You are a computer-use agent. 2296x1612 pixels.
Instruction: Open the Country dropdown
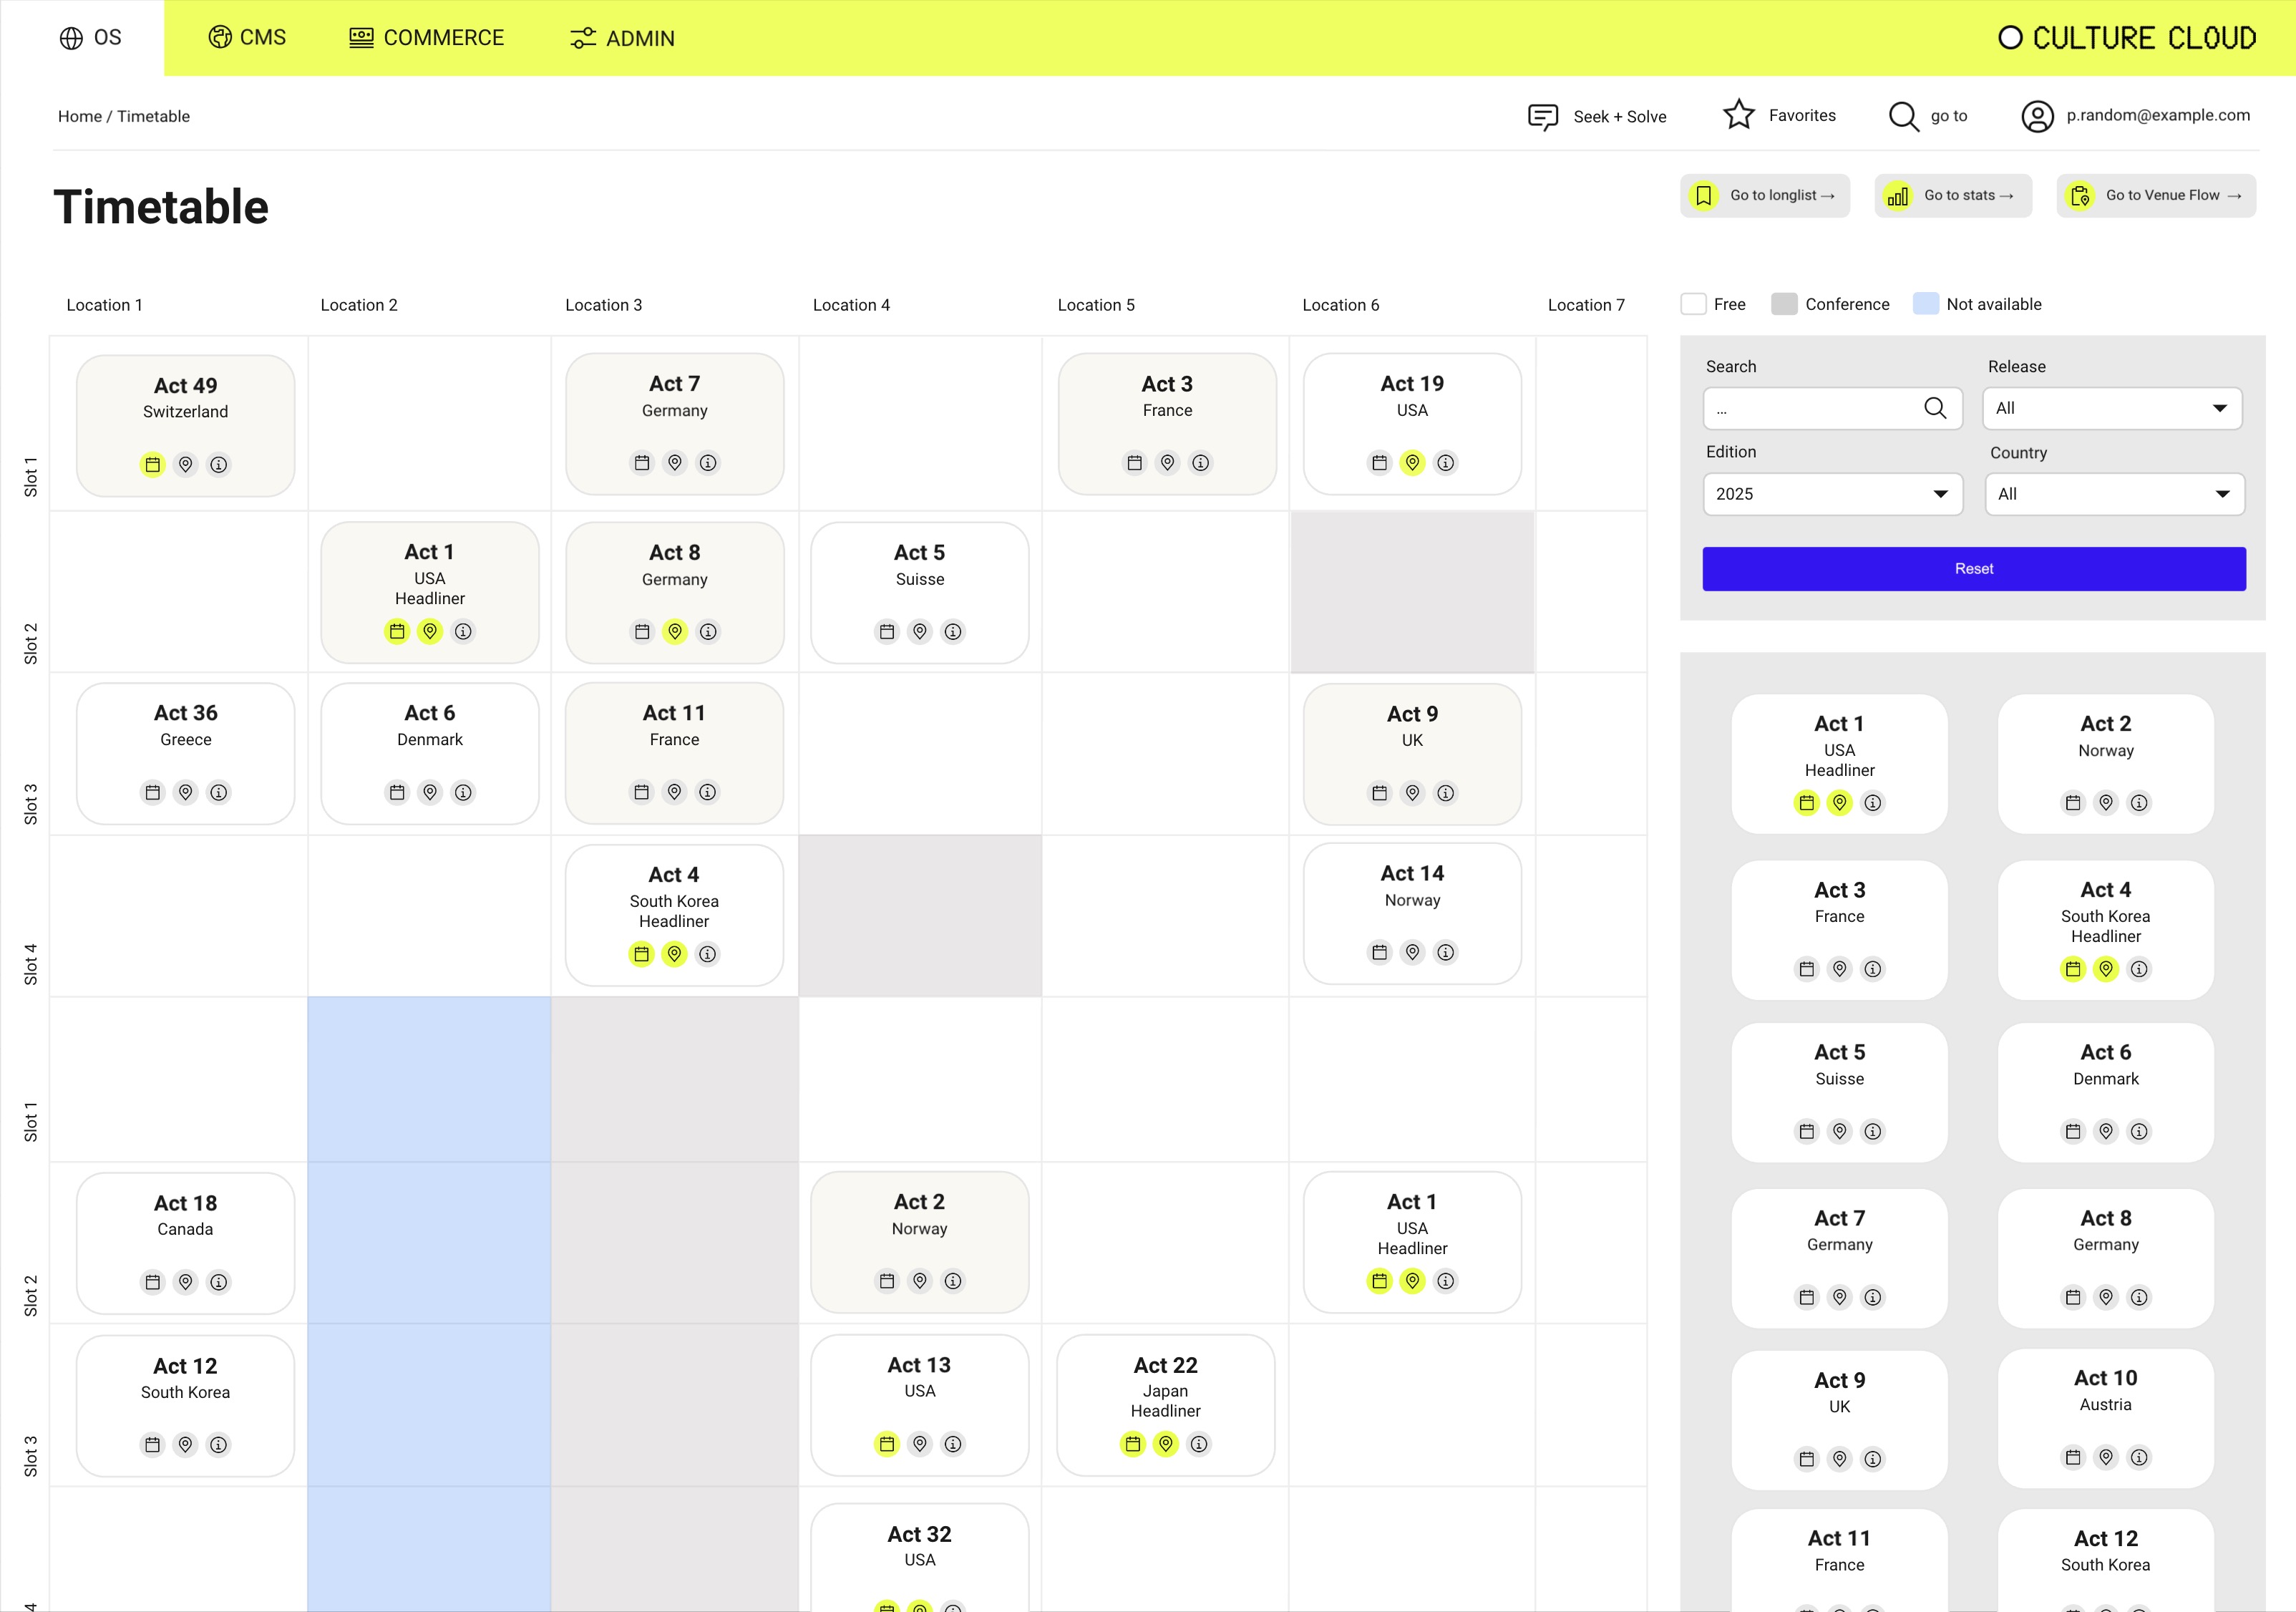2114,494
